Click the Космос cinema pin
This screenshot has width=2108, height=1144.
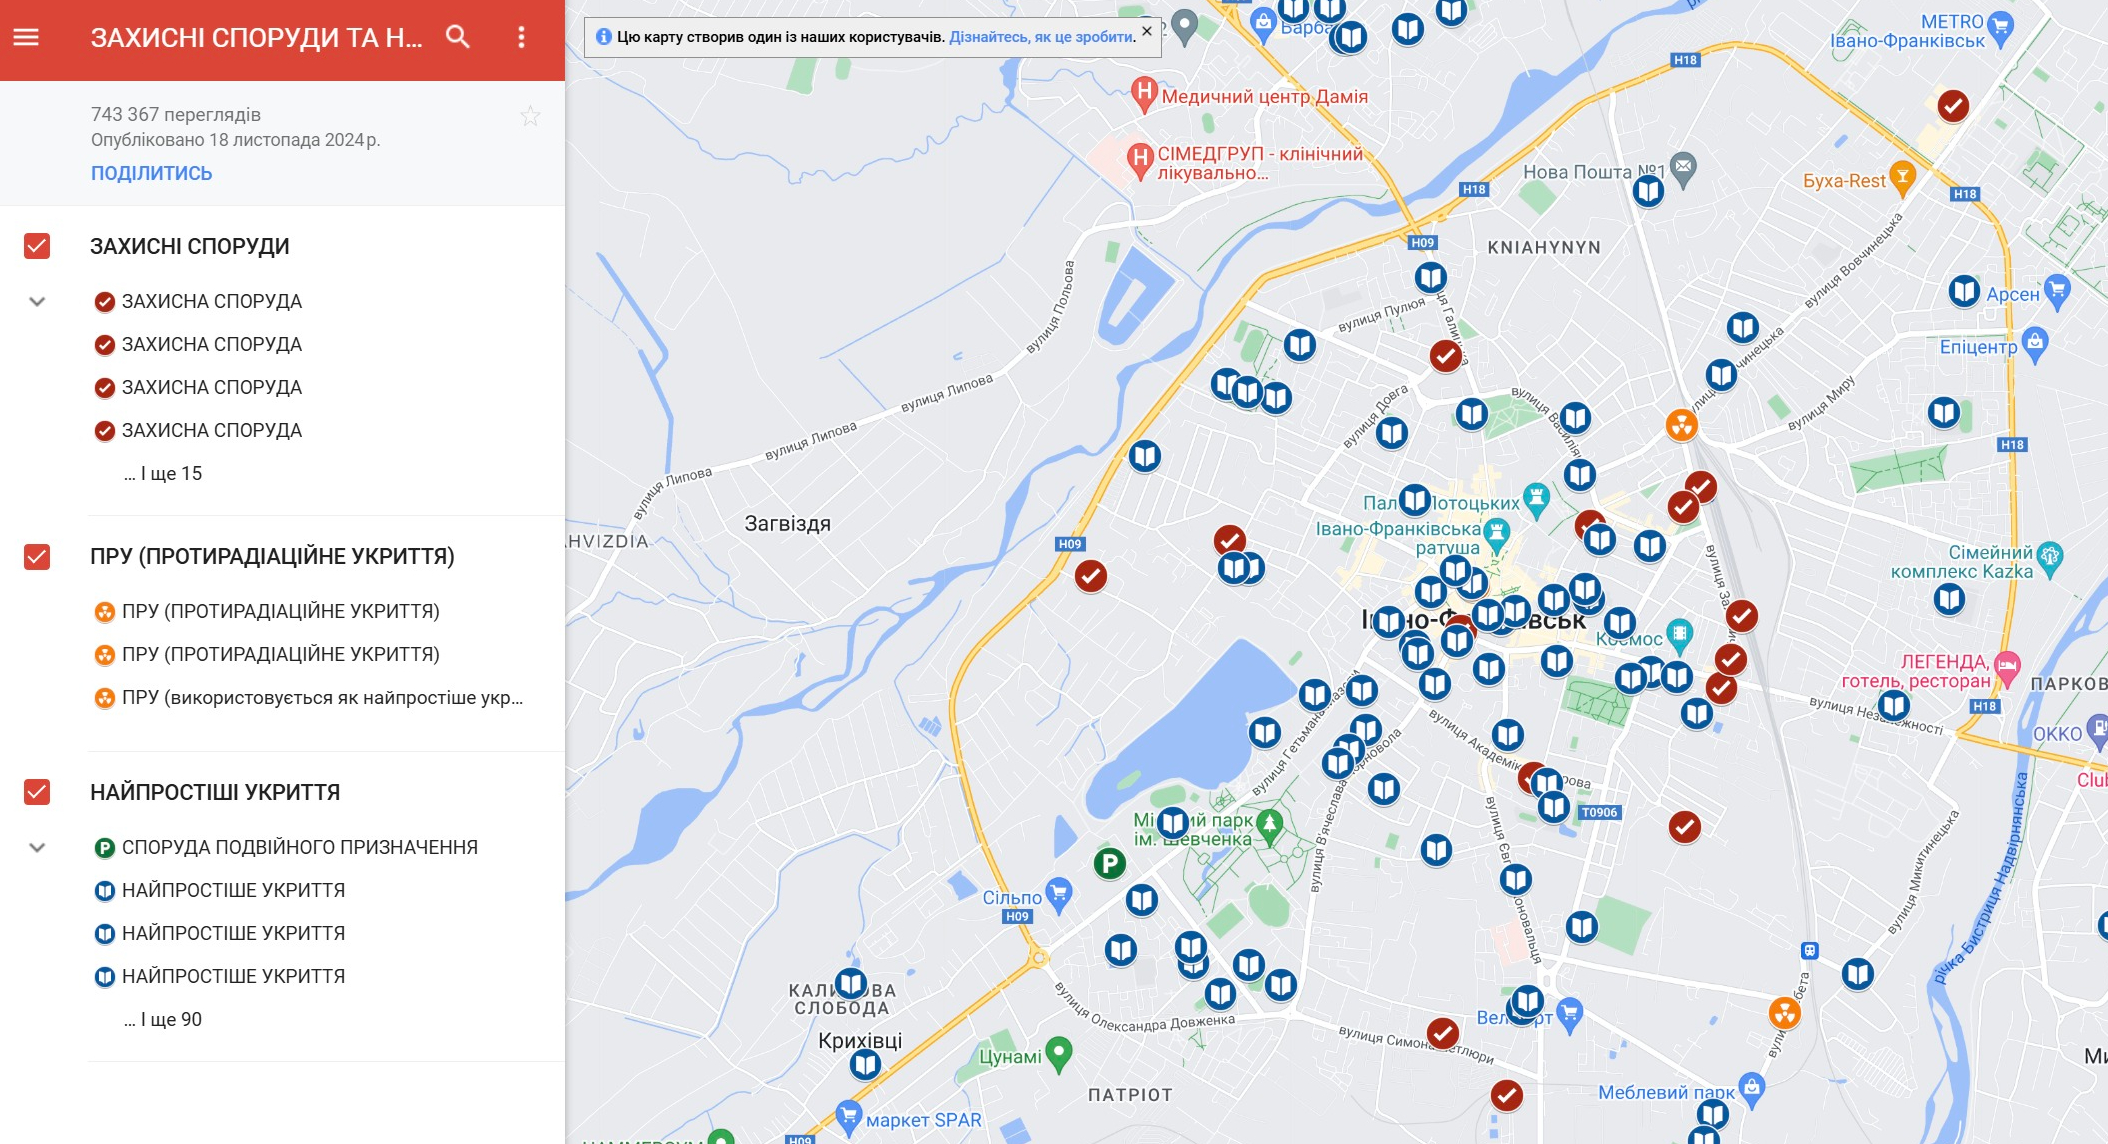(x=1679, y=633)
